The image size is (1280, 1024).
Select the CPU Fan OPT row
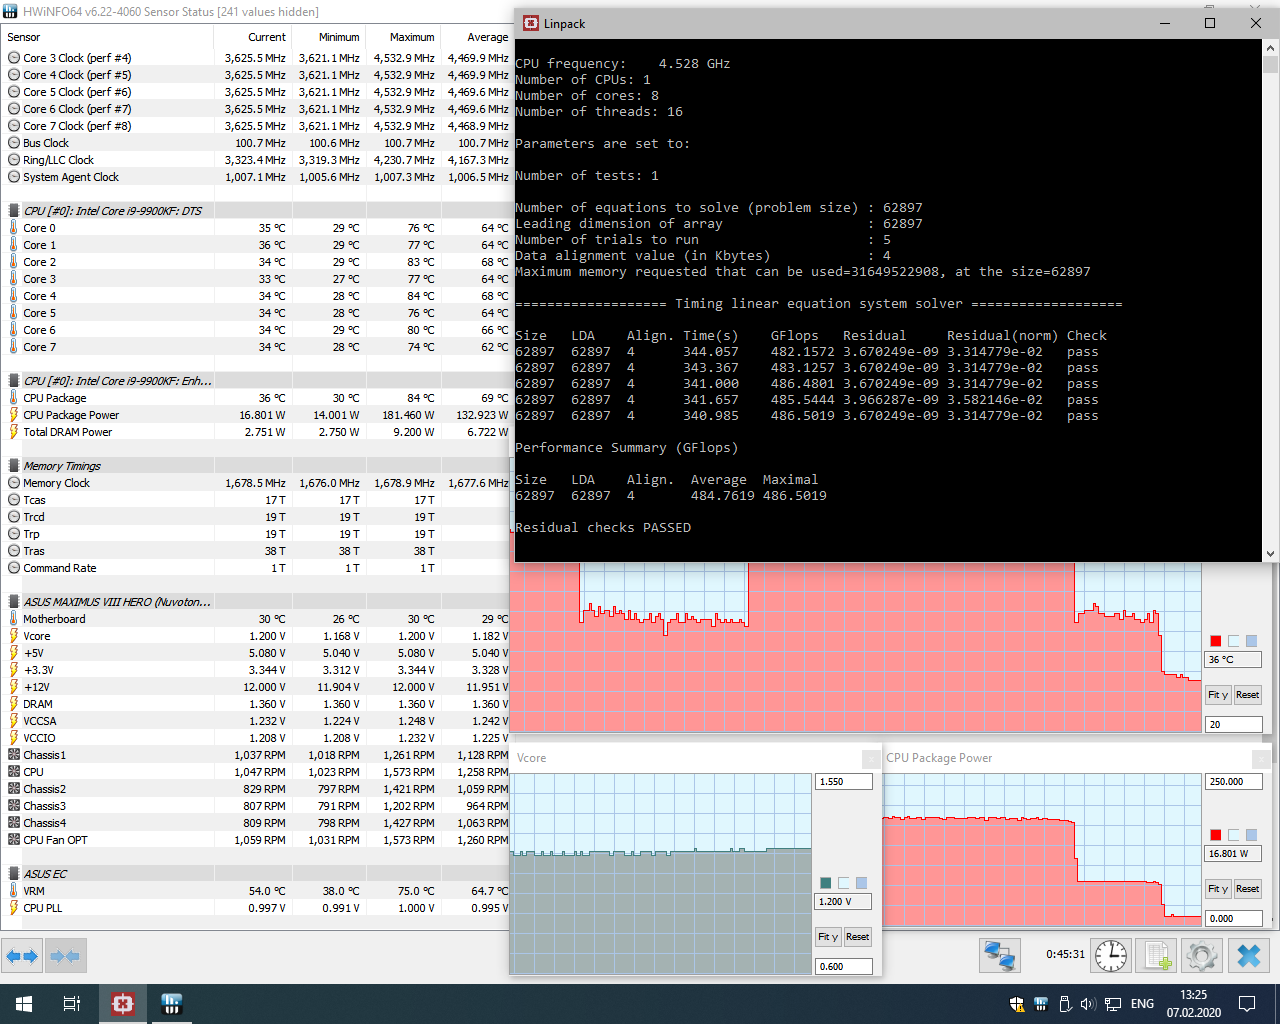tap(256, 840)
